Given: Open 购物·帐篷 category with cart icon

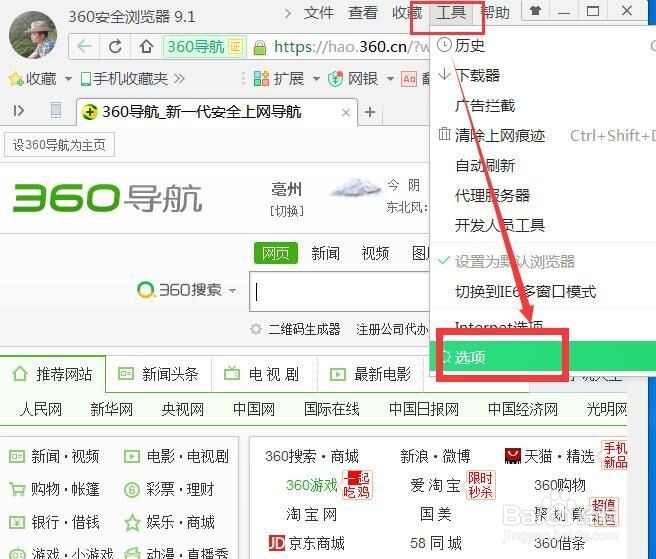Looking at the screenshot, I should coord(54,489).
